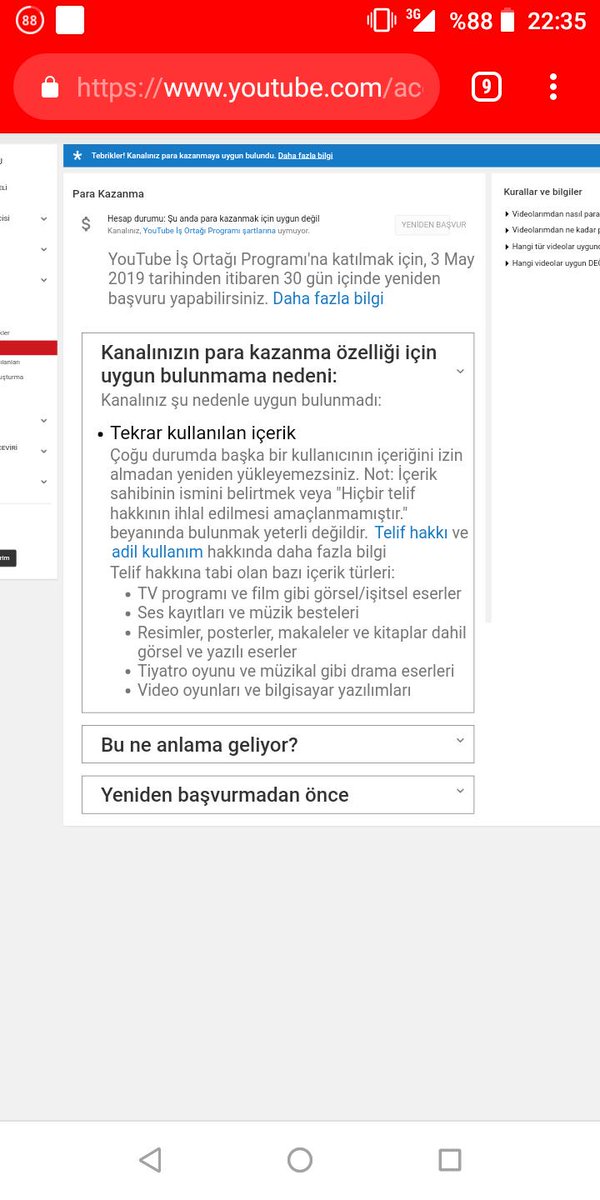Screen dimensions: 600x1200
Task: Tap the Android recent apps square button
Action: tap(450, 1160)
